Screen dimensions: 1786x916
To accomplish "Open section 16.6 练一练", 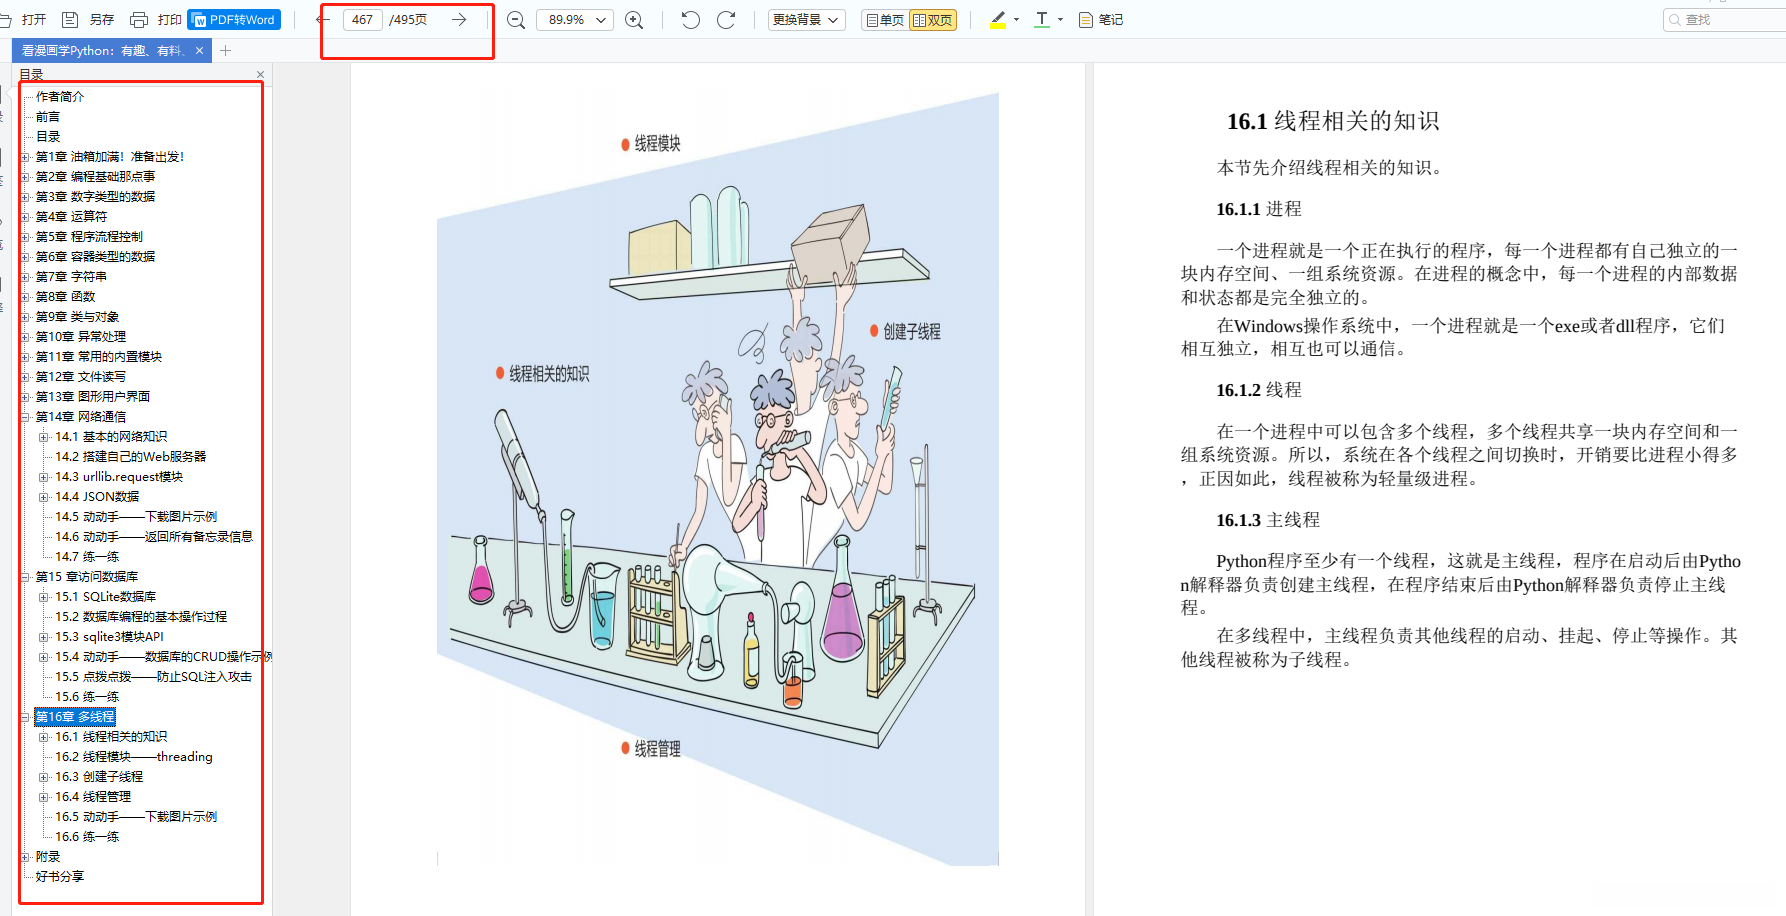I will [x=87, y=837].
